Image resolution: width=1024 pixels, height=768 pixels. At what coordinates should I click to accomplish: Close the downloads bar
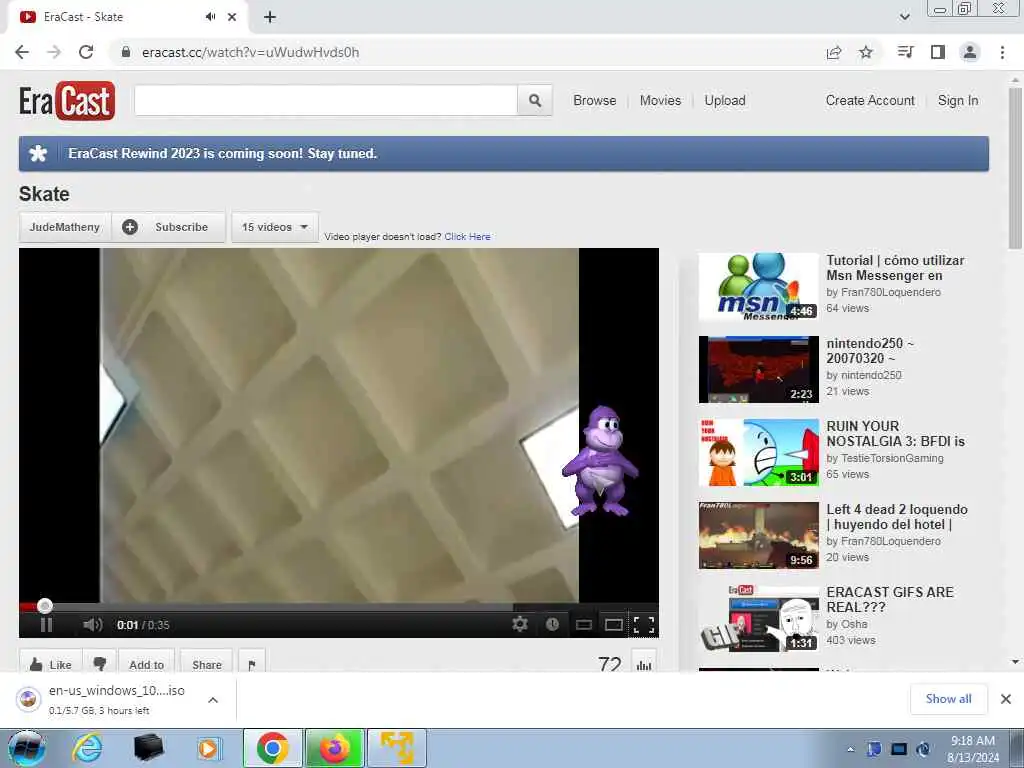1006,699
